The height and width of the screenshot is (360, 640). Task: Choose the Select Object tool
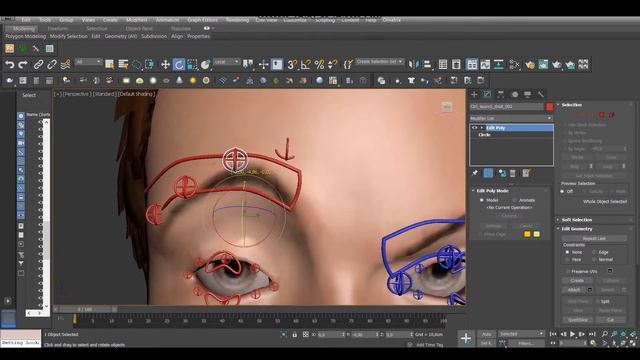coord(109,64)
